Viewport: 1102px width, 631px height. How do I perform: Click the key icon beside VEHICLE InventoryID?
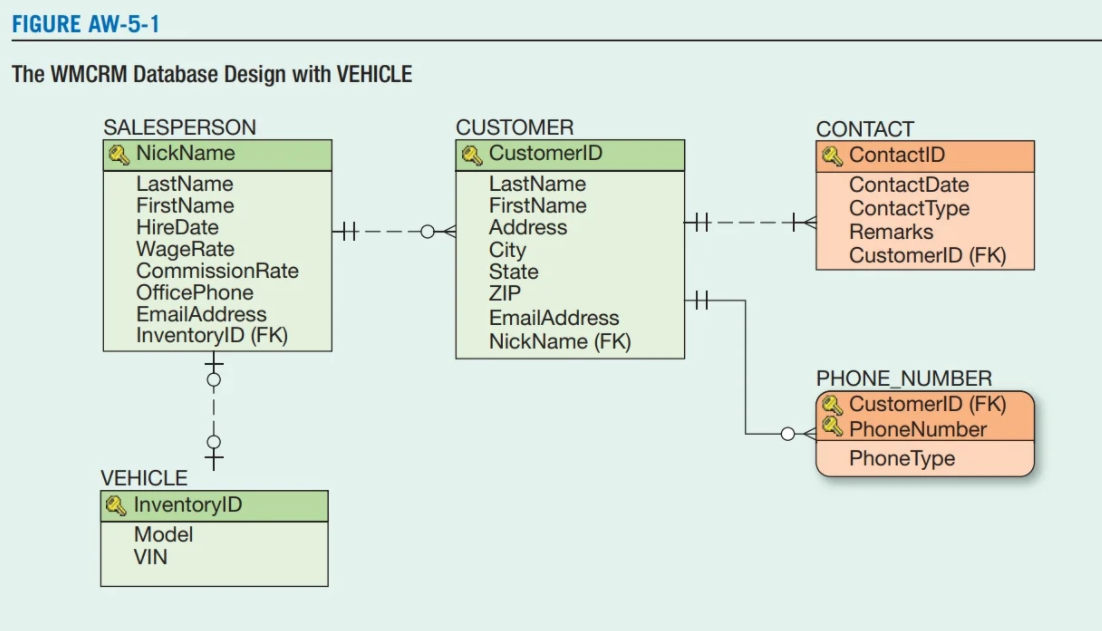(116, 506)
